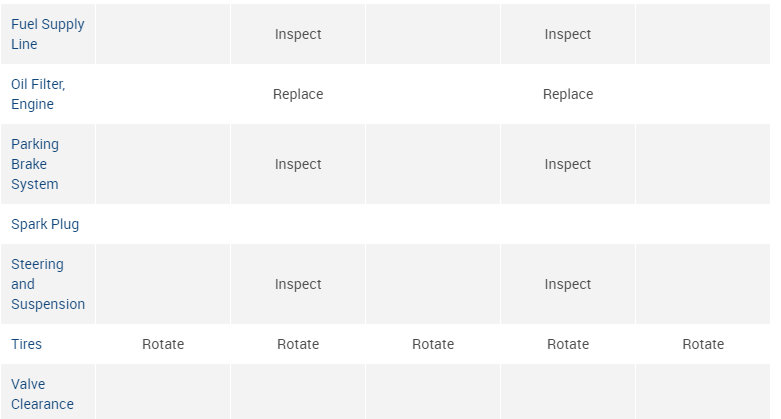Image resolution: width=781 pixels, height=419 pixels.
Task: Click second Inspect cell in Parking Brake row
Action: click(x=568, y=164)
